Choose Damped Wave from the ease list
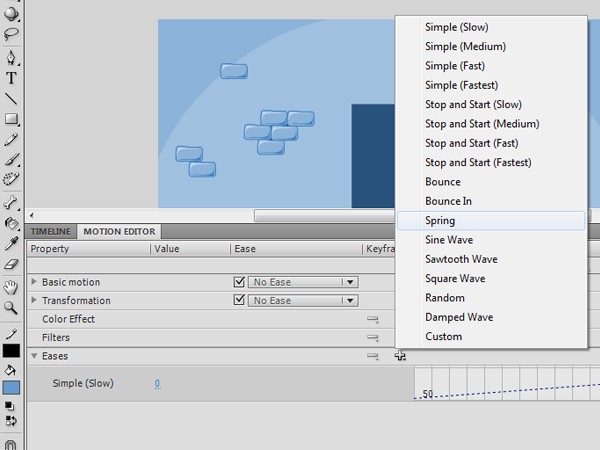This screenshot has height=450, width=600. [458, 317]
